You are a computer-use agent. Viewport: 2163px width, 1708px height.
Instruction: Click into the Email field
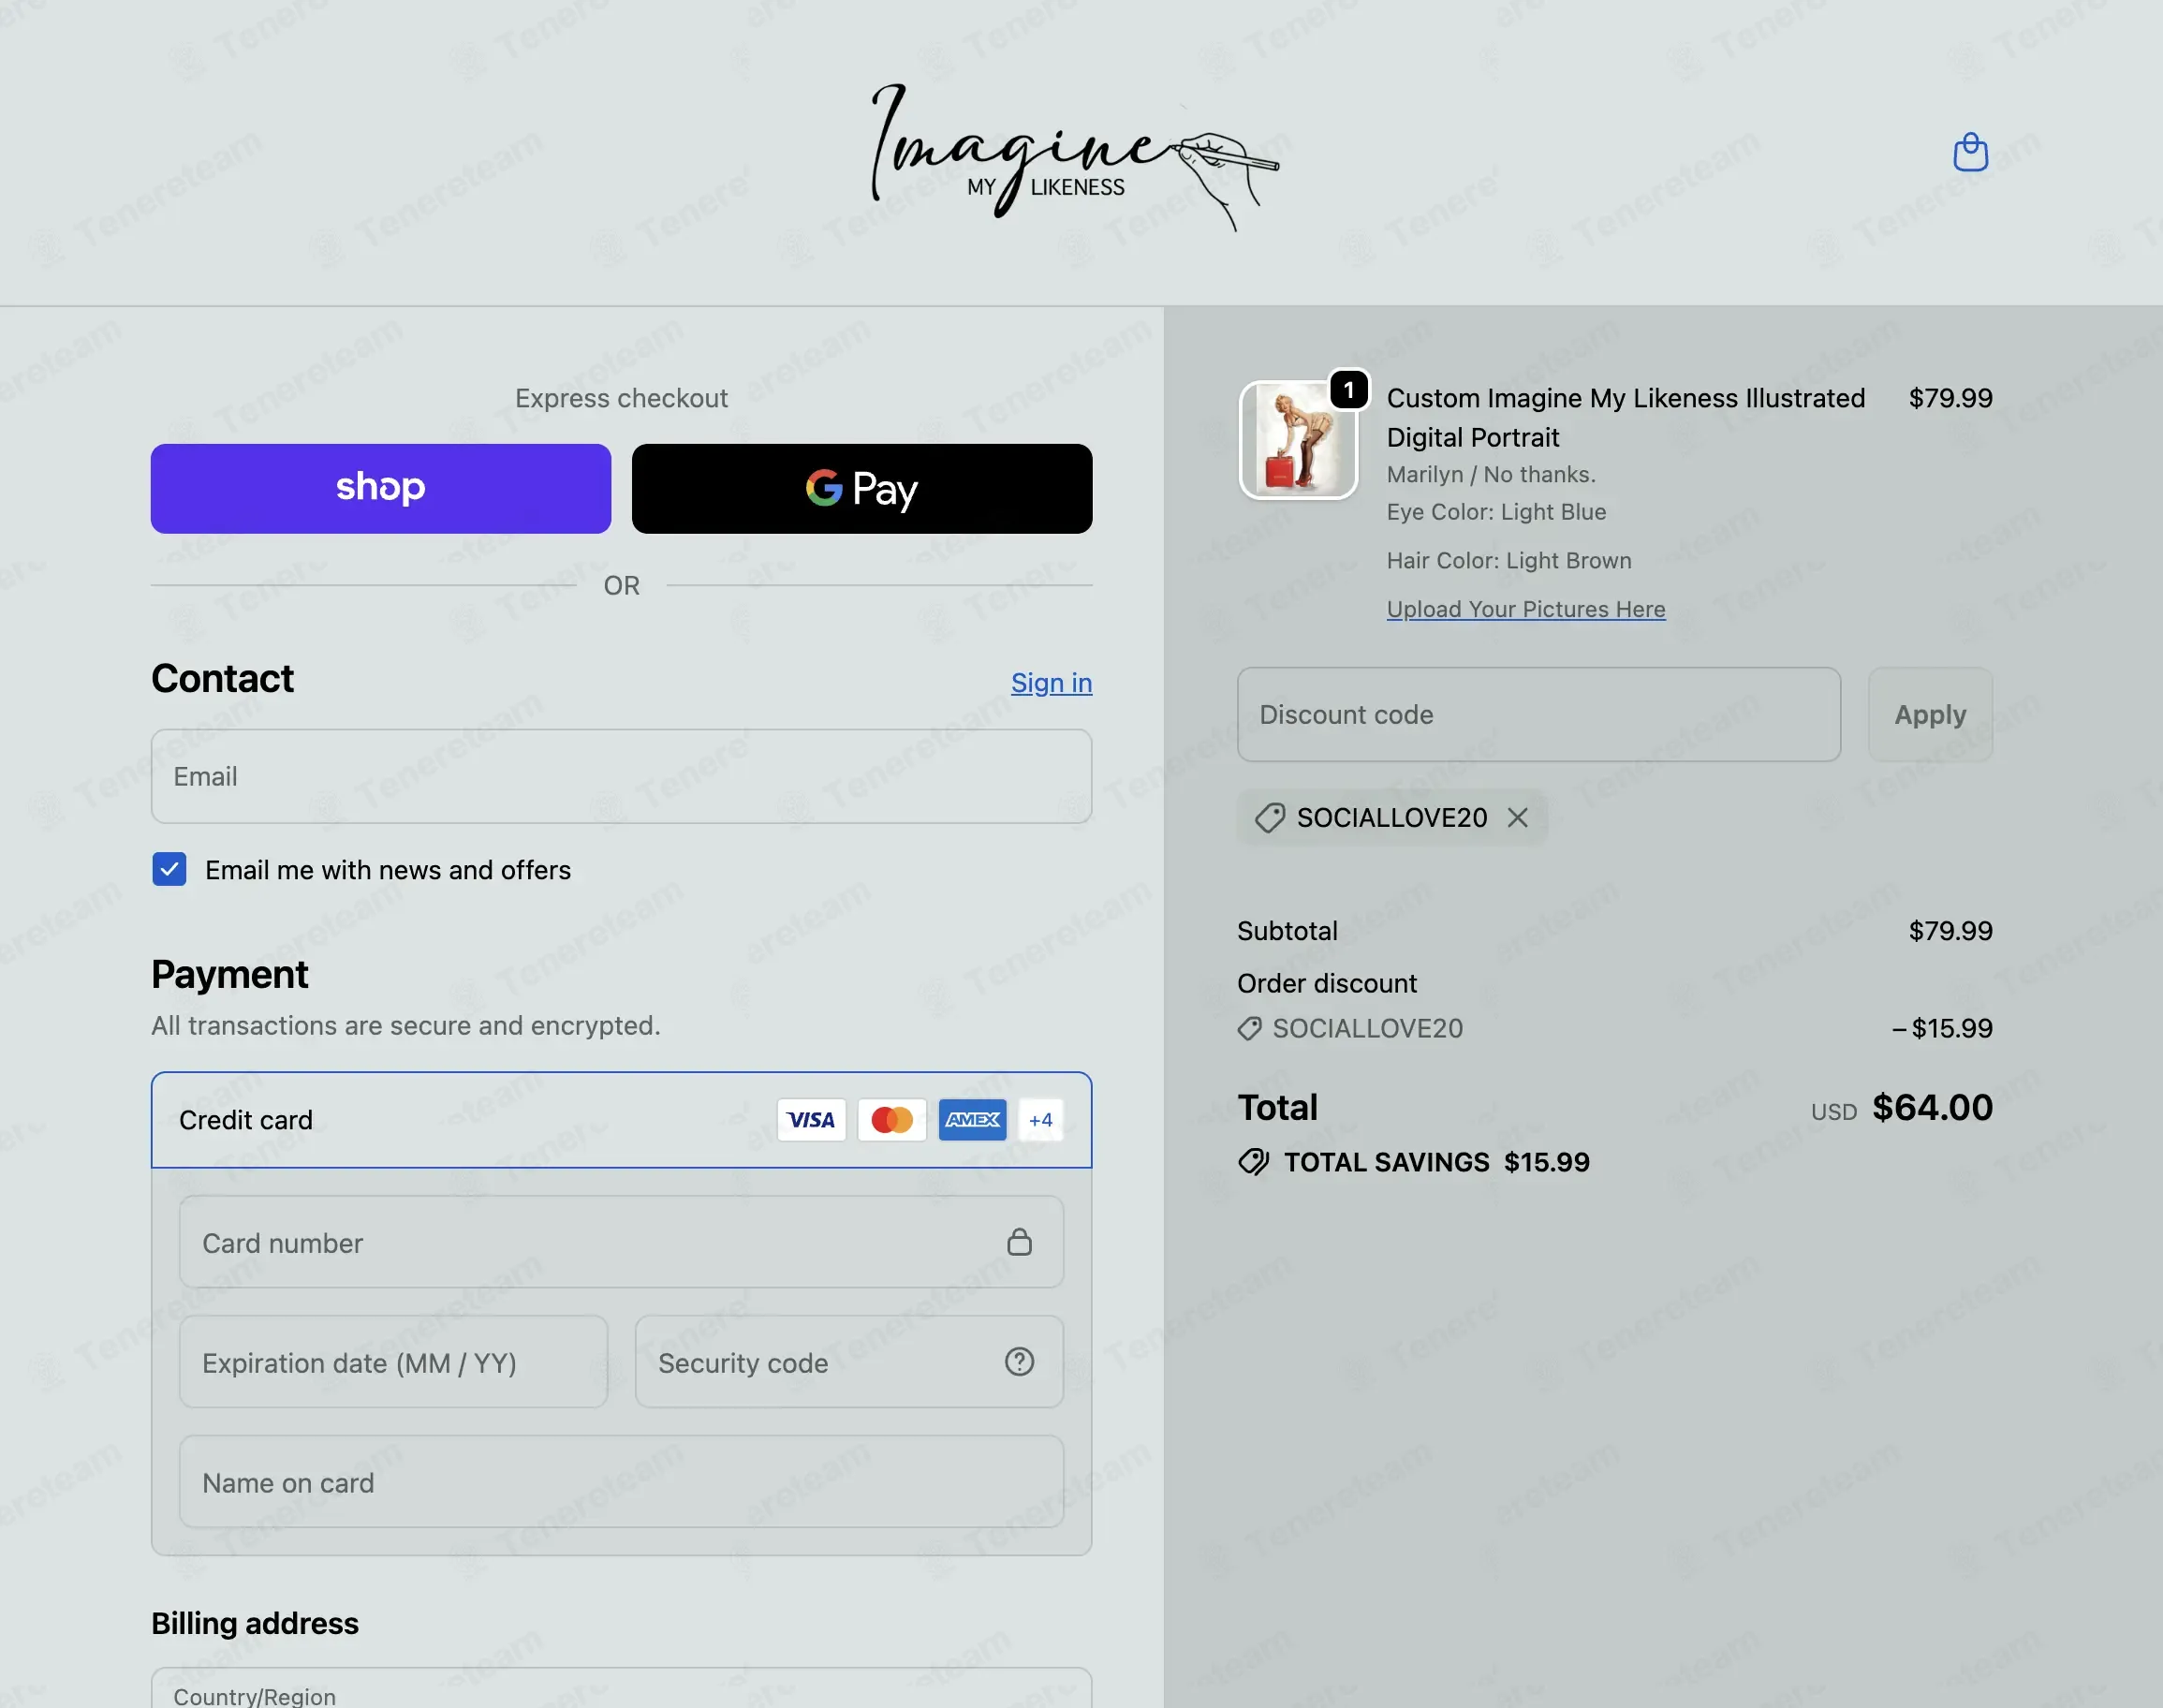pyautogui.click(x=621, y=776)
